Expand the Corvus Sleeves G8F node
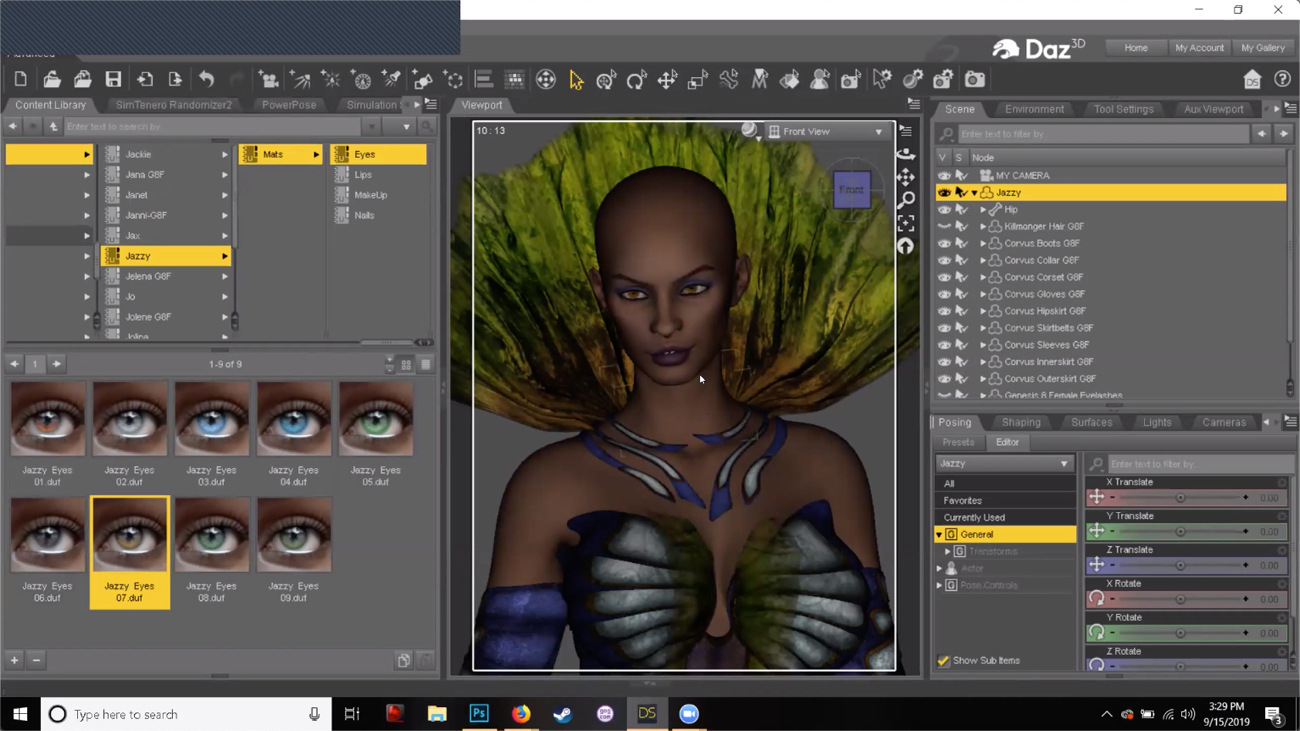 983,345
